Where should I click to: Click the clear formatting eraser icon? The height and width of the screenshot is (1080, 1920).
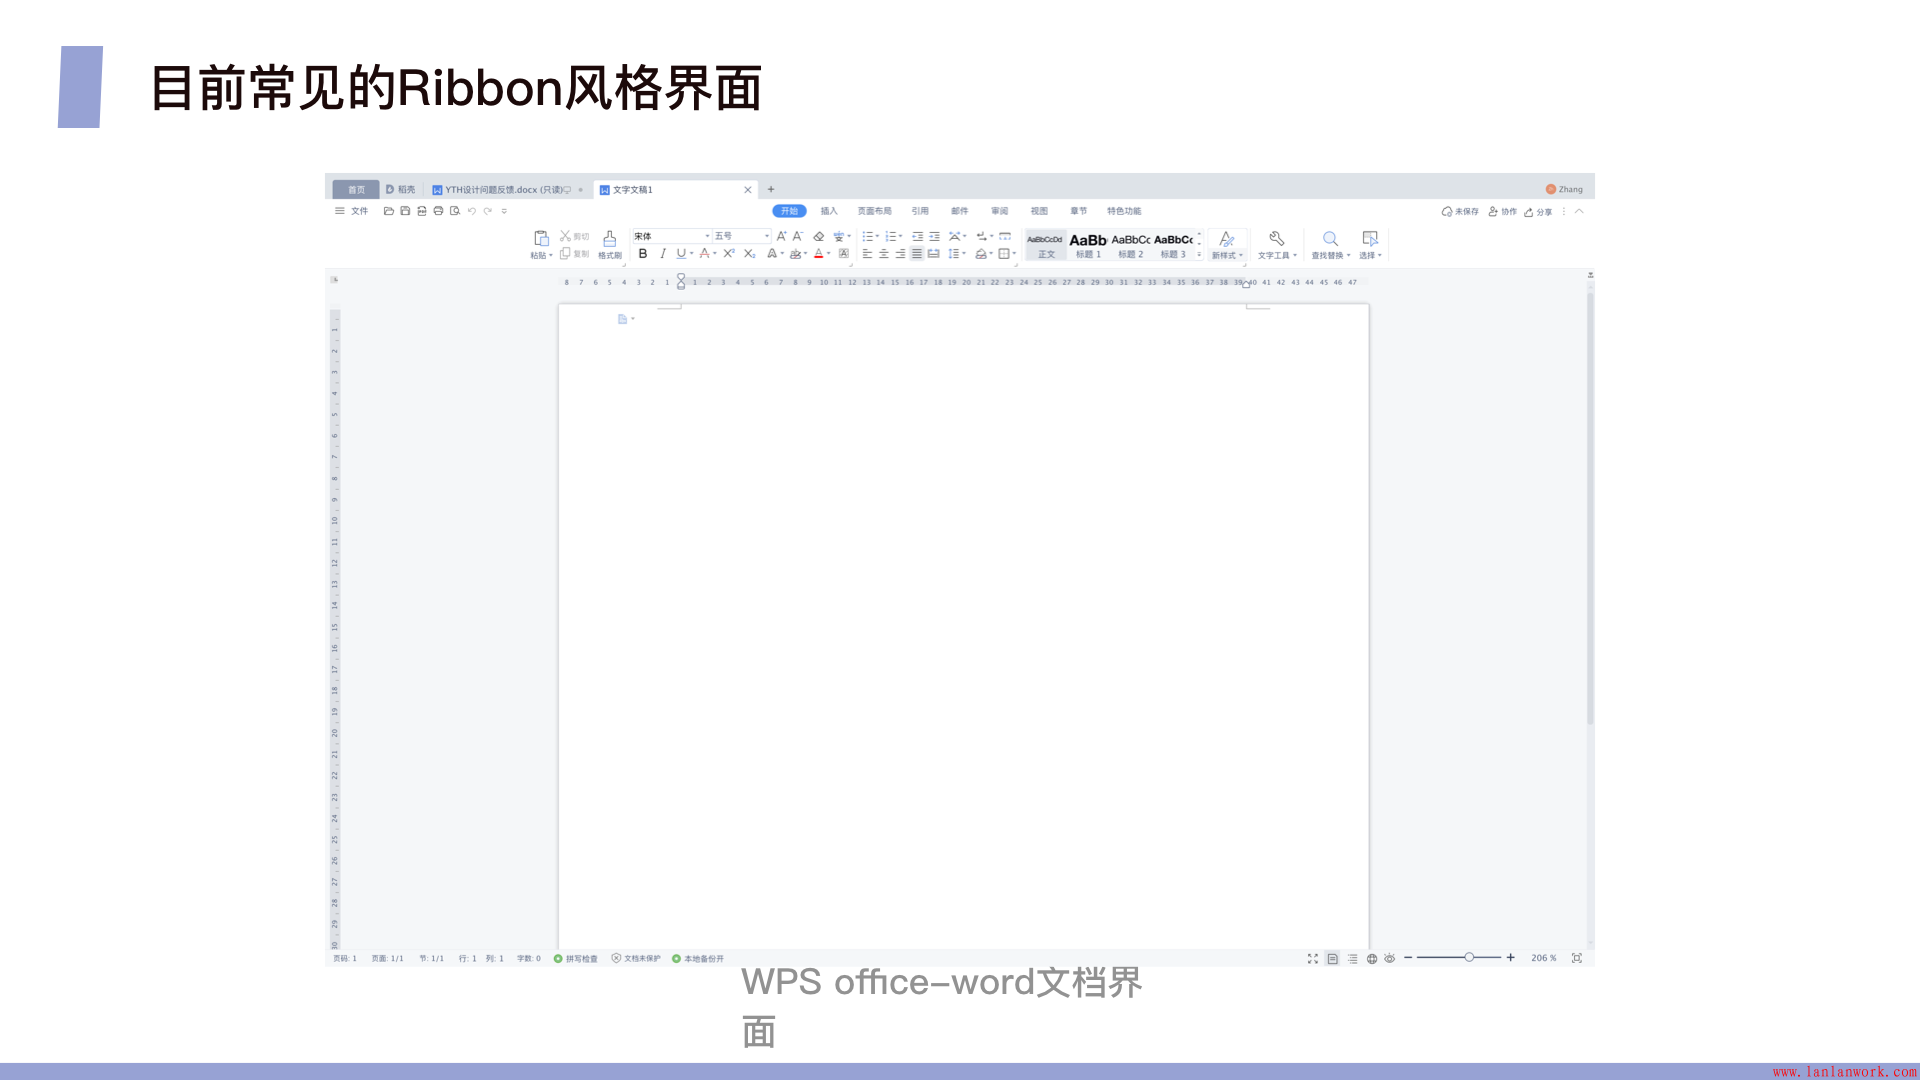[819, 237]
